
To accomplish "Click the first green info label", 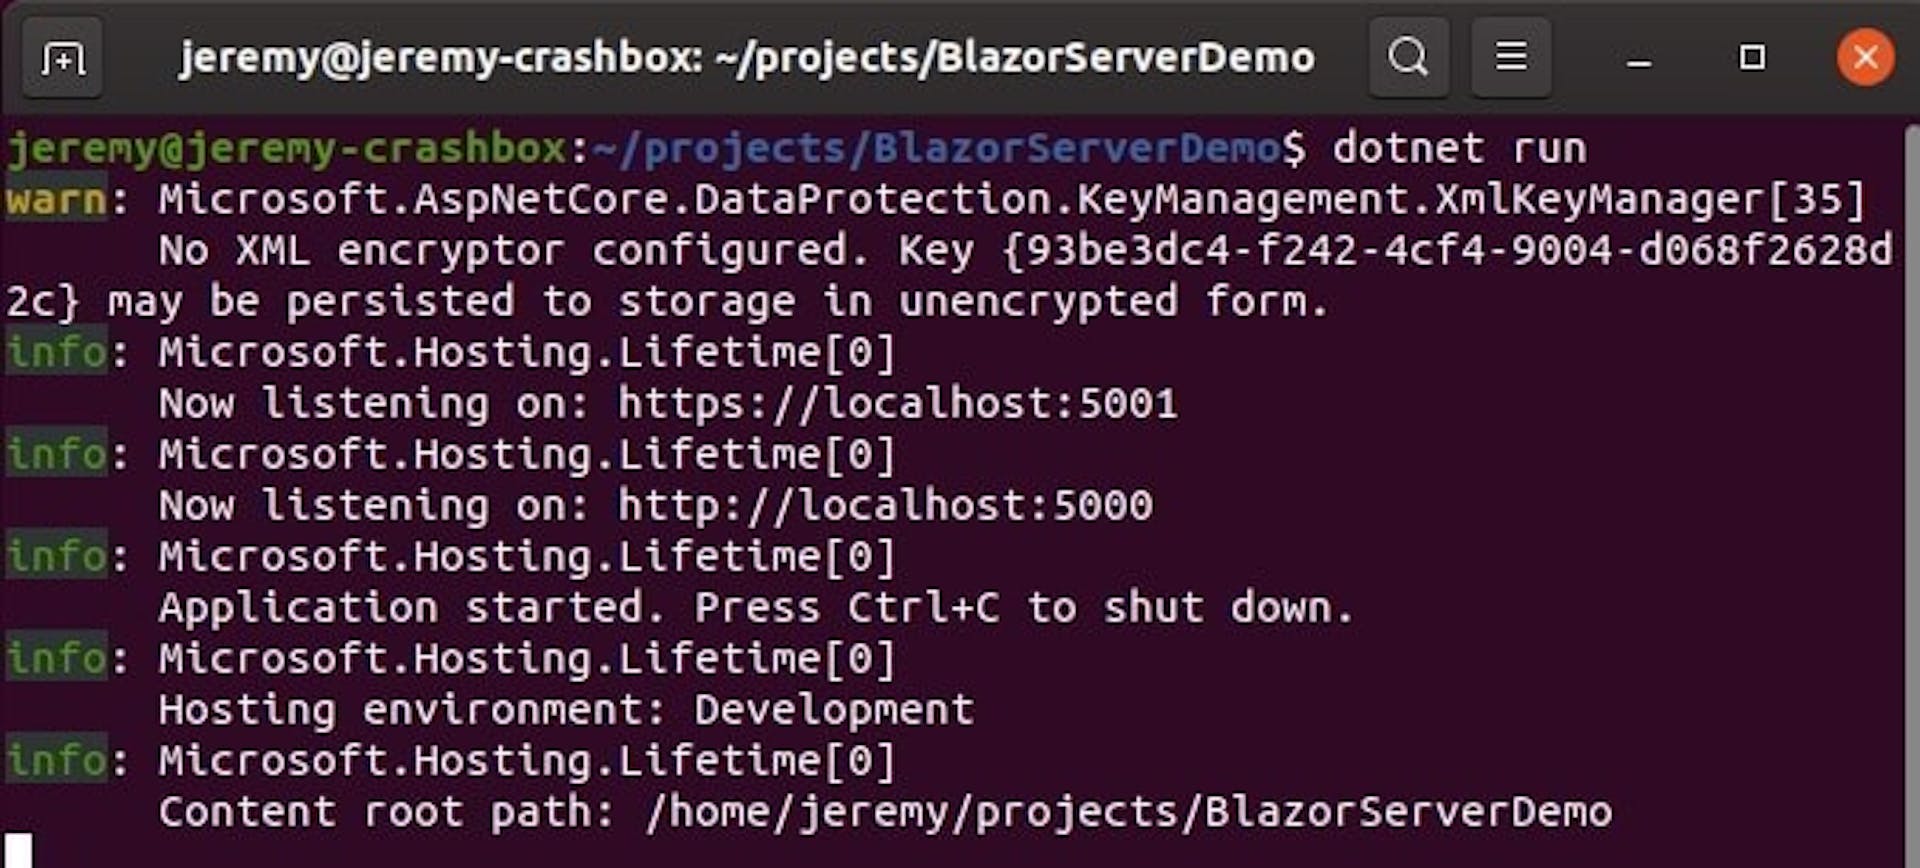I will 56,353.
